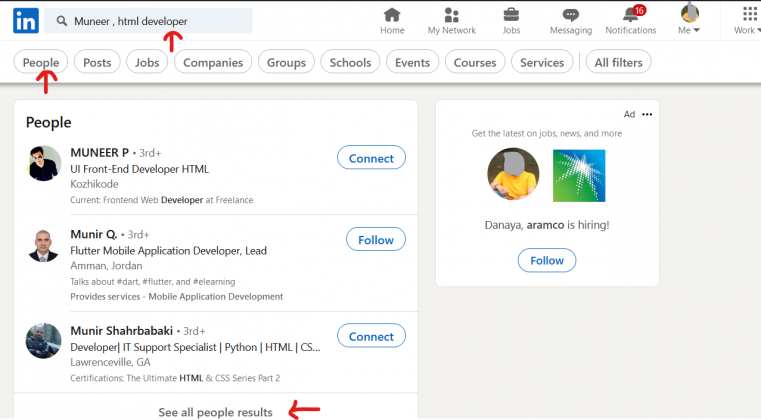Open MUNEER P's profile name
The width and height of the screenshot is (761, 420).
99,152
